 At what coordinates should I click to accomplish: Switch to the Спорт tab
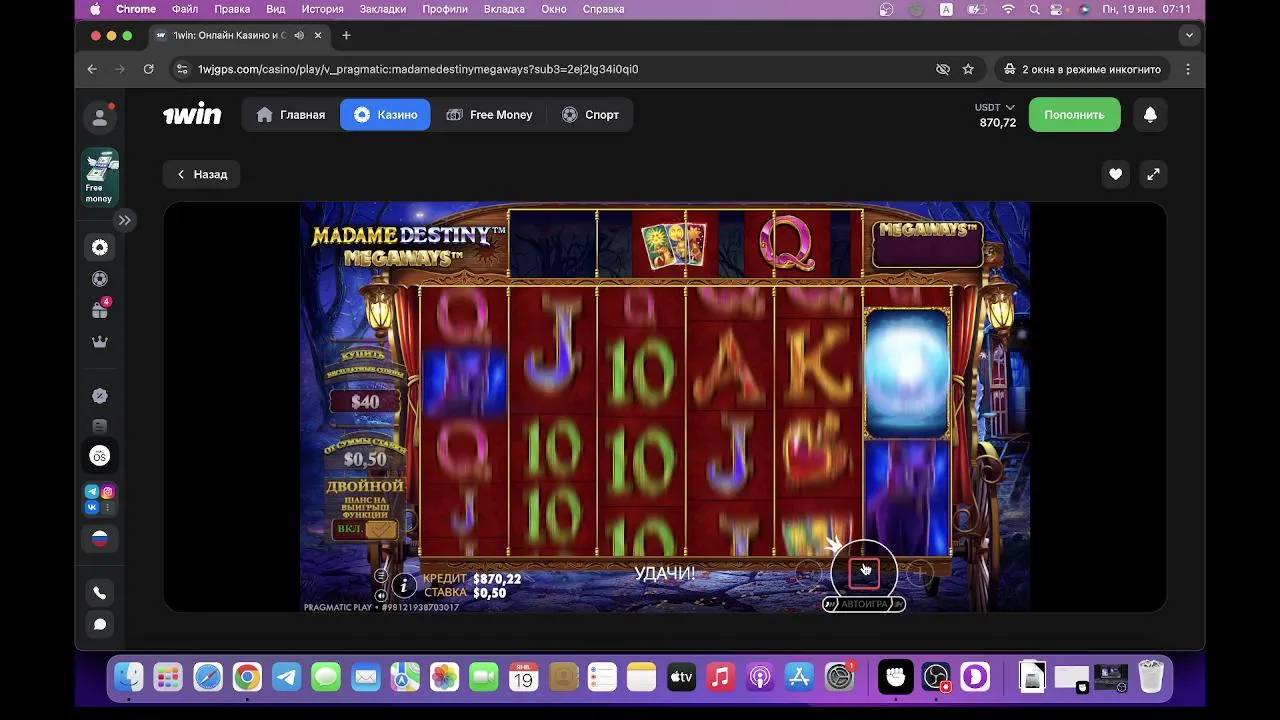coord(590,115)
